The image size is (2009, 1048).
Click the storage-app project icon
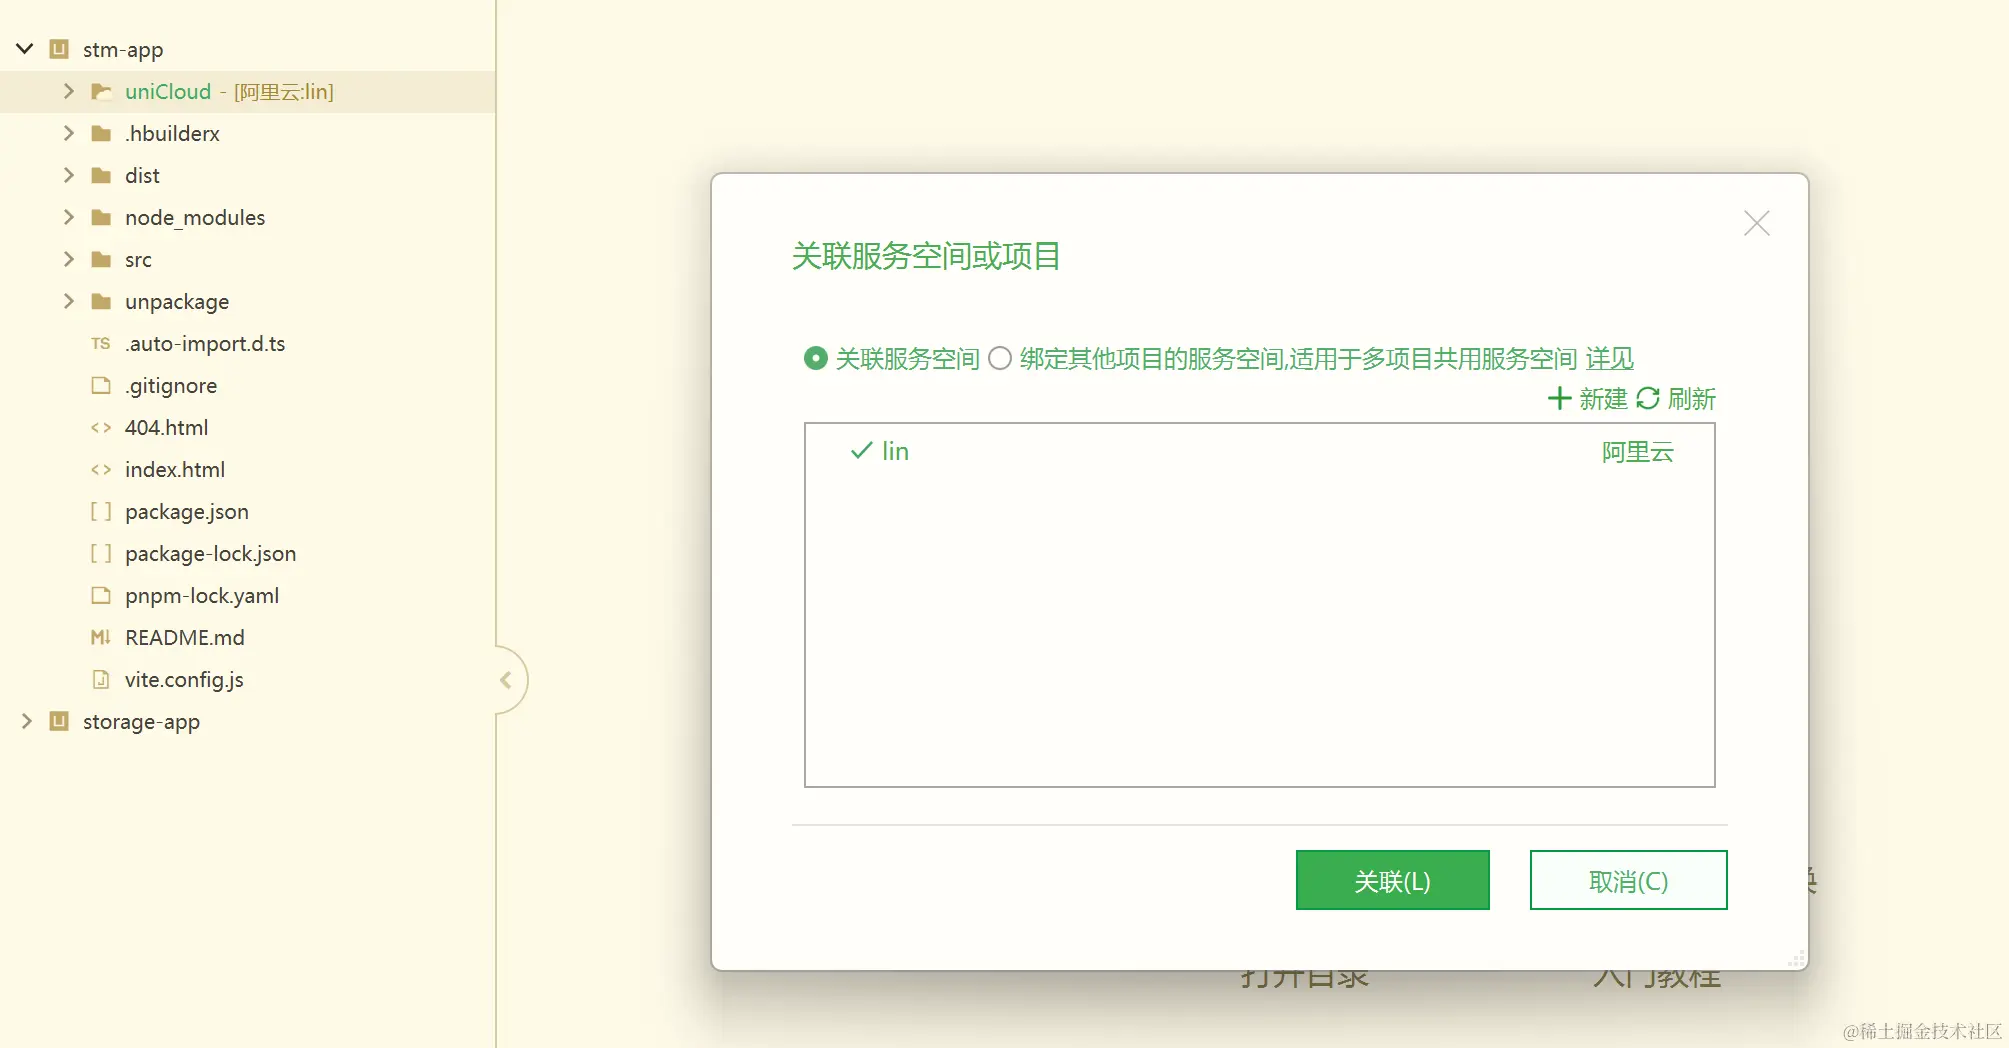(x=59, y=721)
